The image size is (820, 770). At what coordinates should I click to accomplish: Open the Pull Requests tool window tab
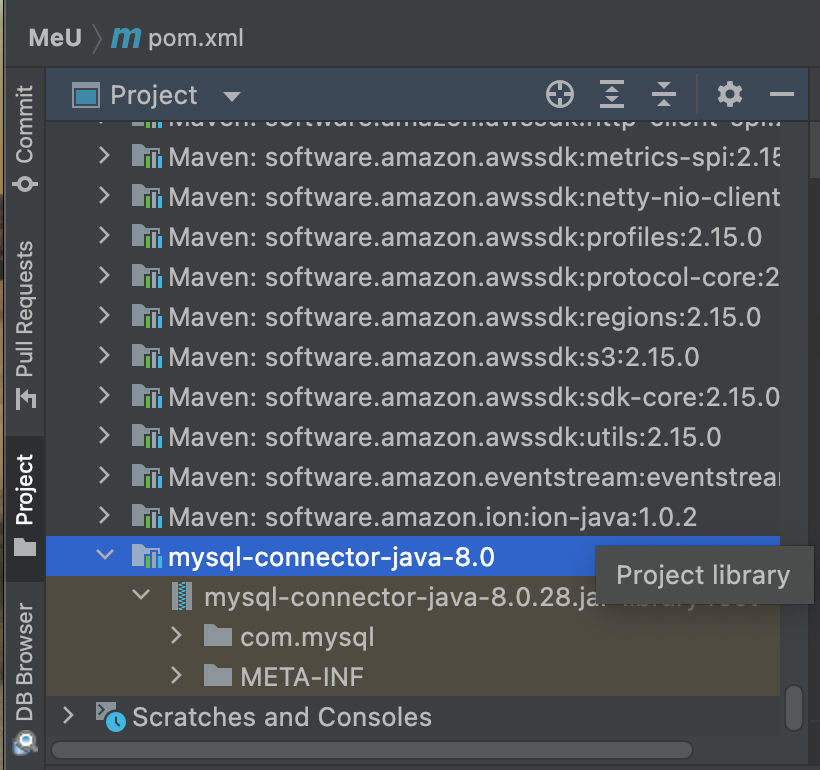[x=25, y=324]
